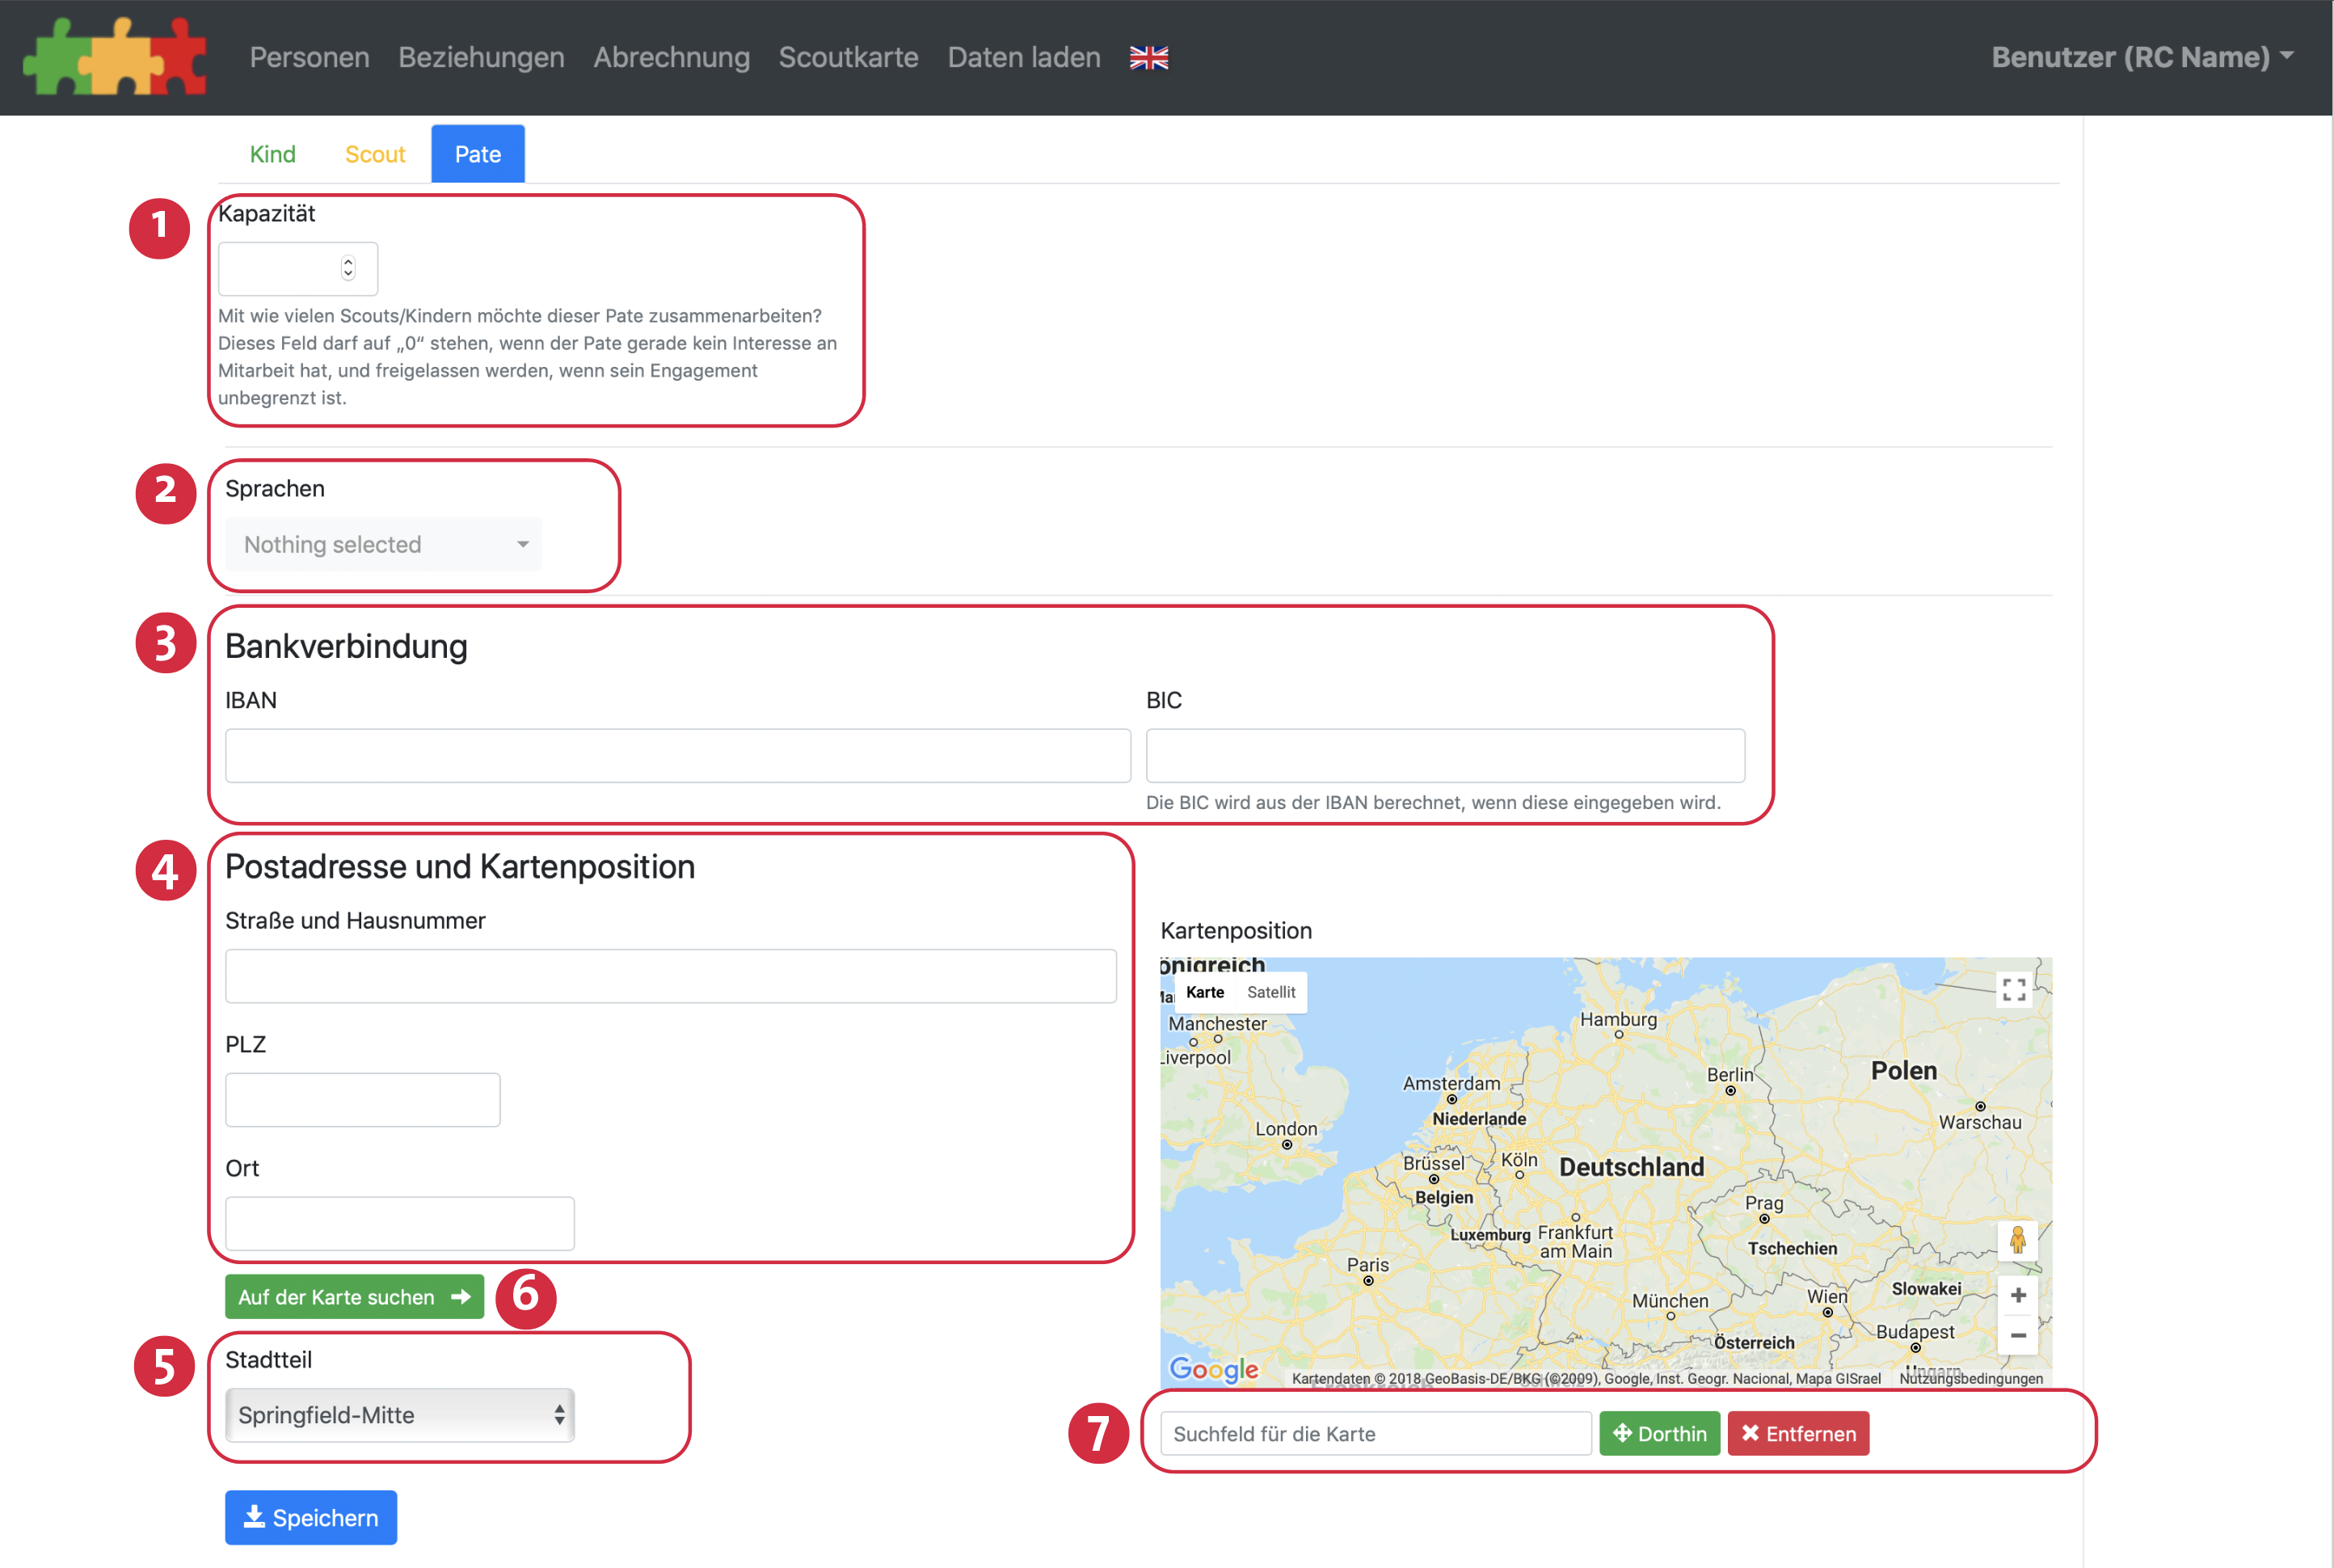
Task: Focus the IBAN input field
Action: (677, 755)
